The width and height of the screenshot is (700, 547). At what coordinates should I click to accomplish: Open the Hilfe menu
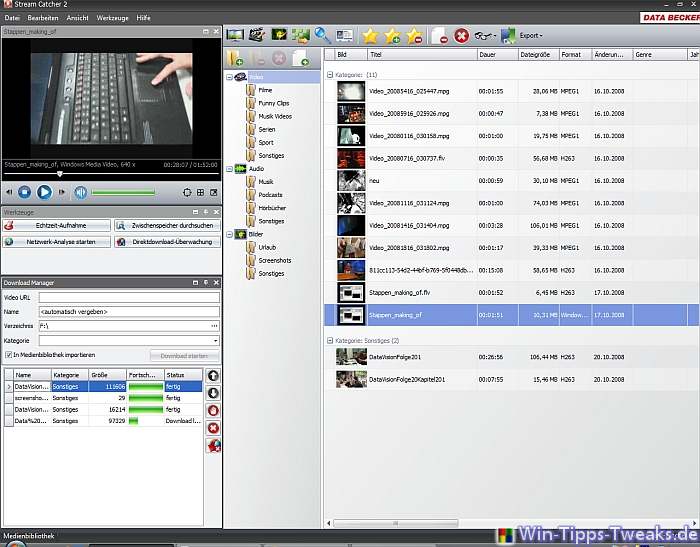(143, 18)
